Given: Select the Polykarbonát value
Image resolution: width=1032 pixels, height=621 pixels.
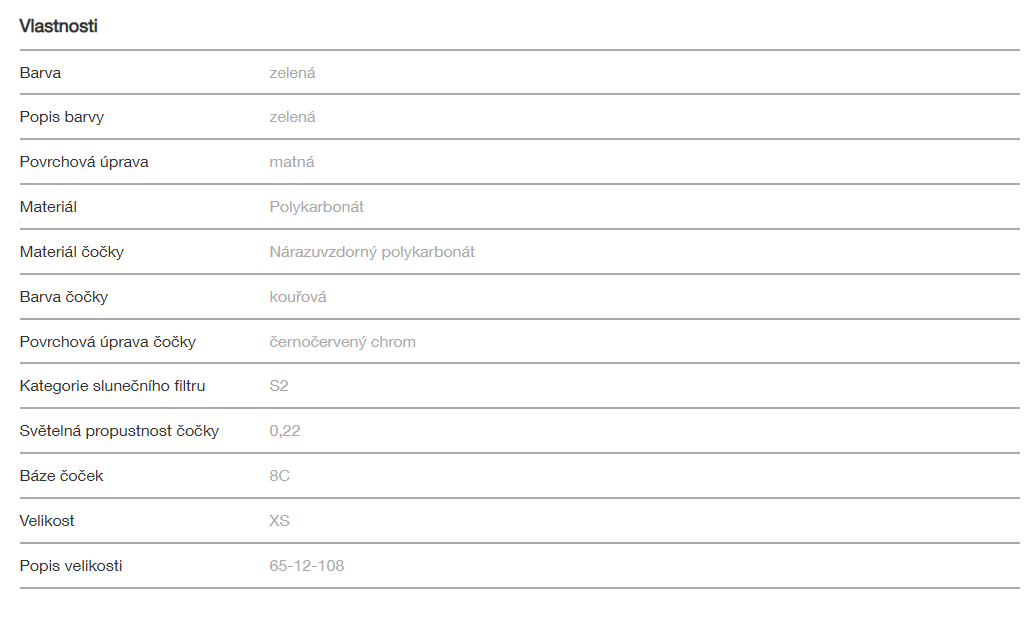Looking at the screenshot, I should [316, 207].
